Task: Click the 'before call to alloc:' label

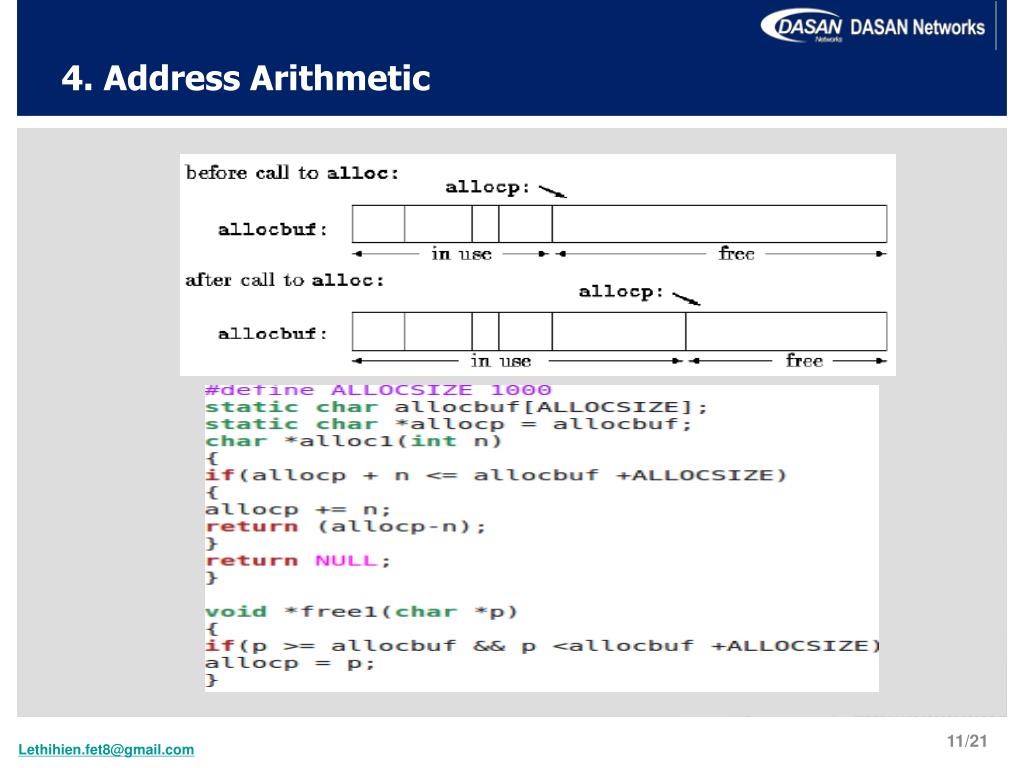Action: (x=292, y=173)
